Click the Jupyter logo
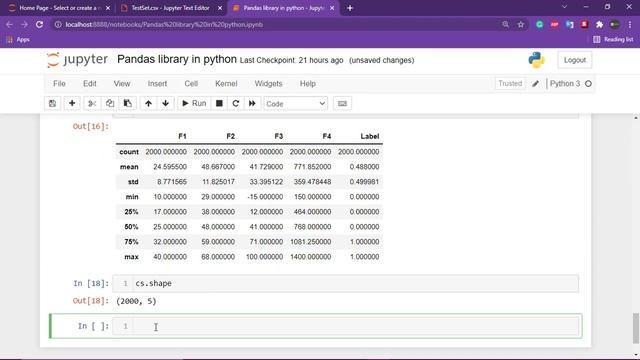 tap(77, 60)
